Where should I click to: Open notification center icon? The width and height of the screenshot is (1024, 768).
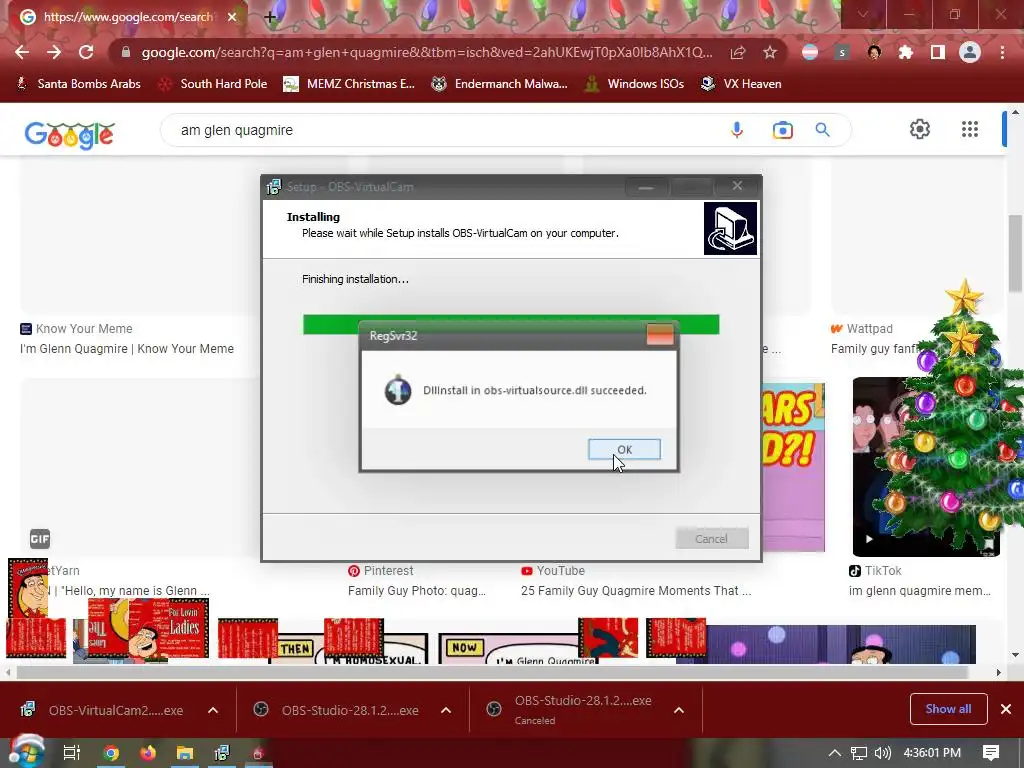pyautogui.click(x=991, y=753)
